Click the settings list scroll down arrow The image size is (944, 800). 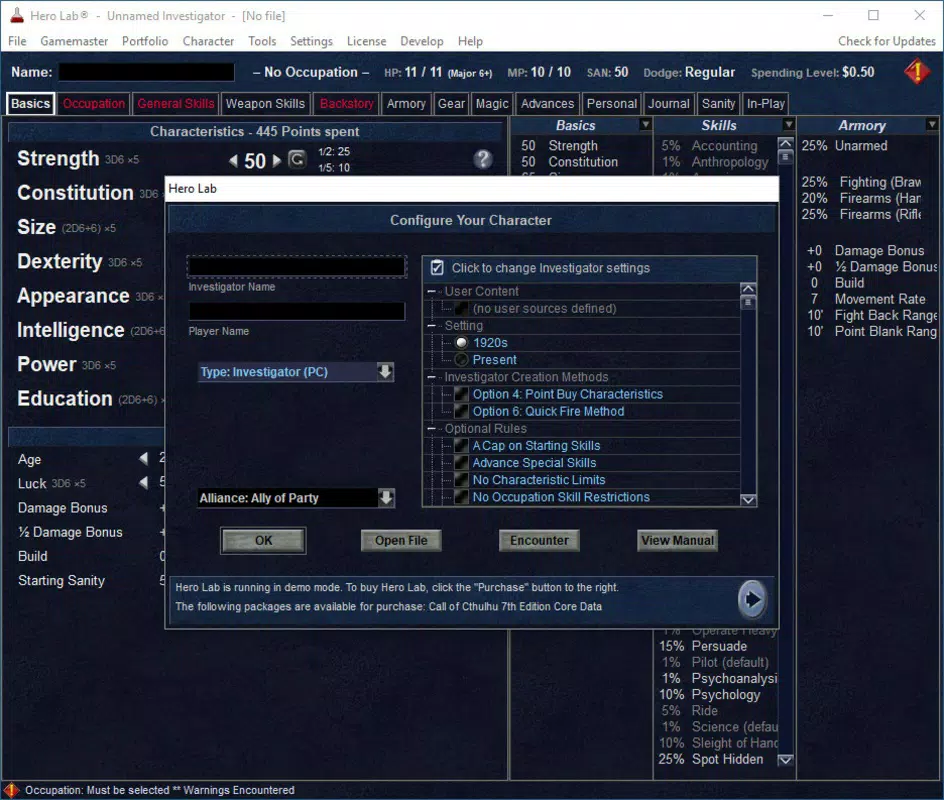click(748, 500)
